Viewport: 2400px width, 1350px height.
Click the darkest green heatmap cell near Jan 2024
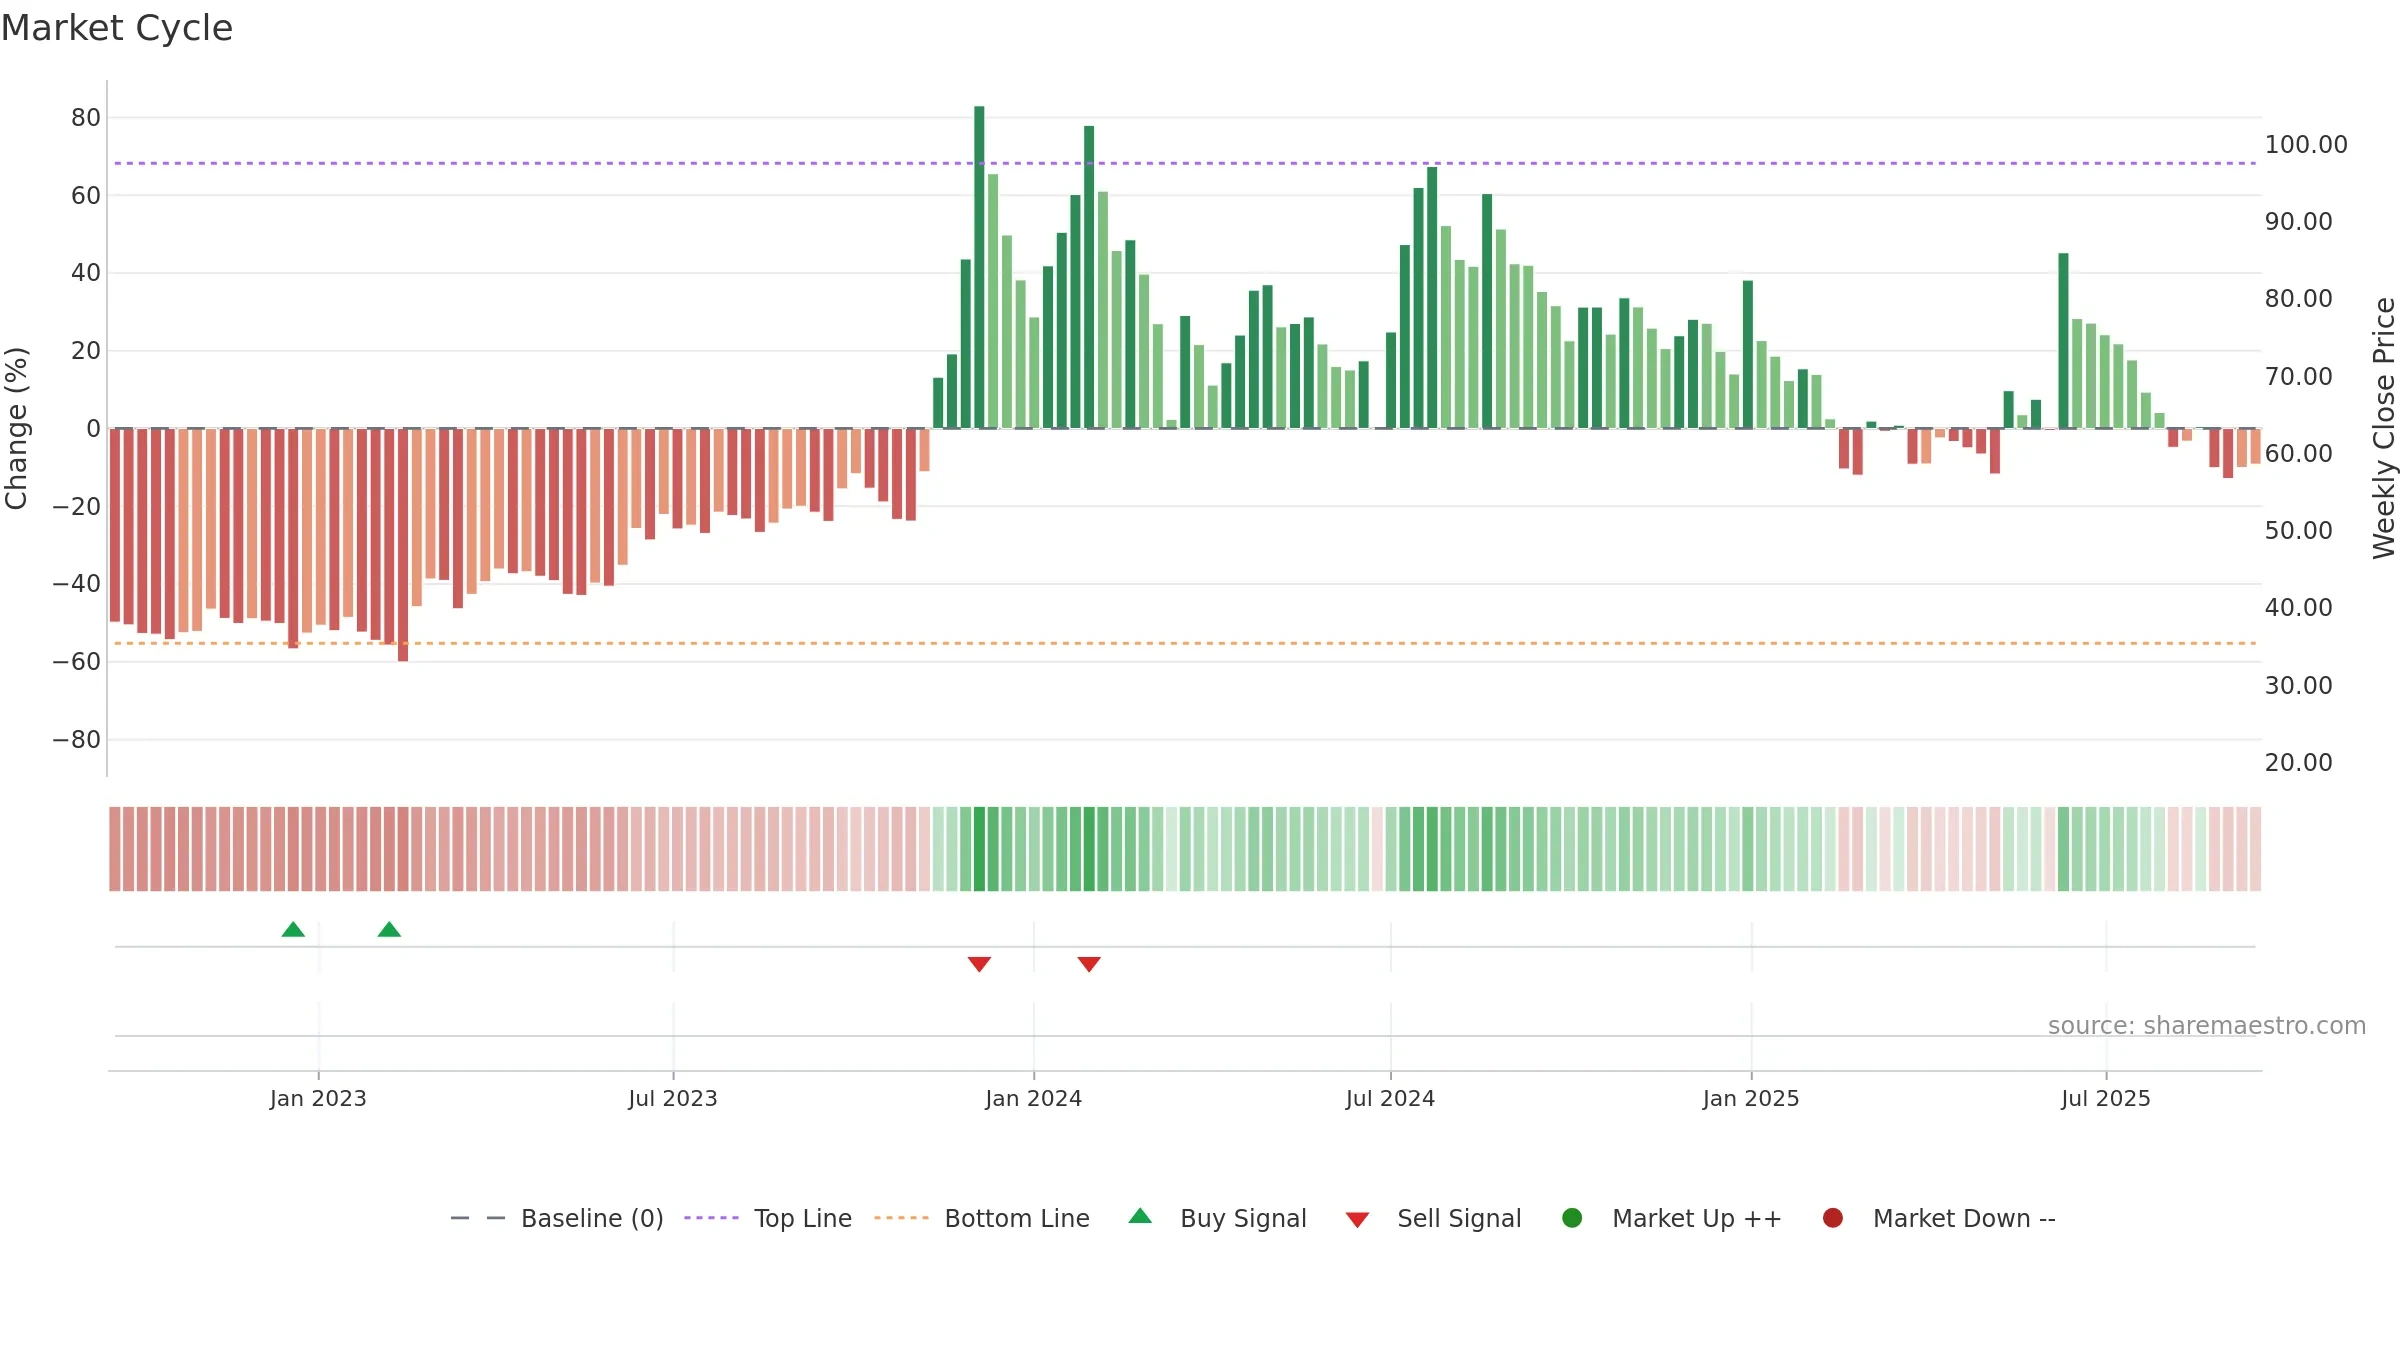point(979,849)
